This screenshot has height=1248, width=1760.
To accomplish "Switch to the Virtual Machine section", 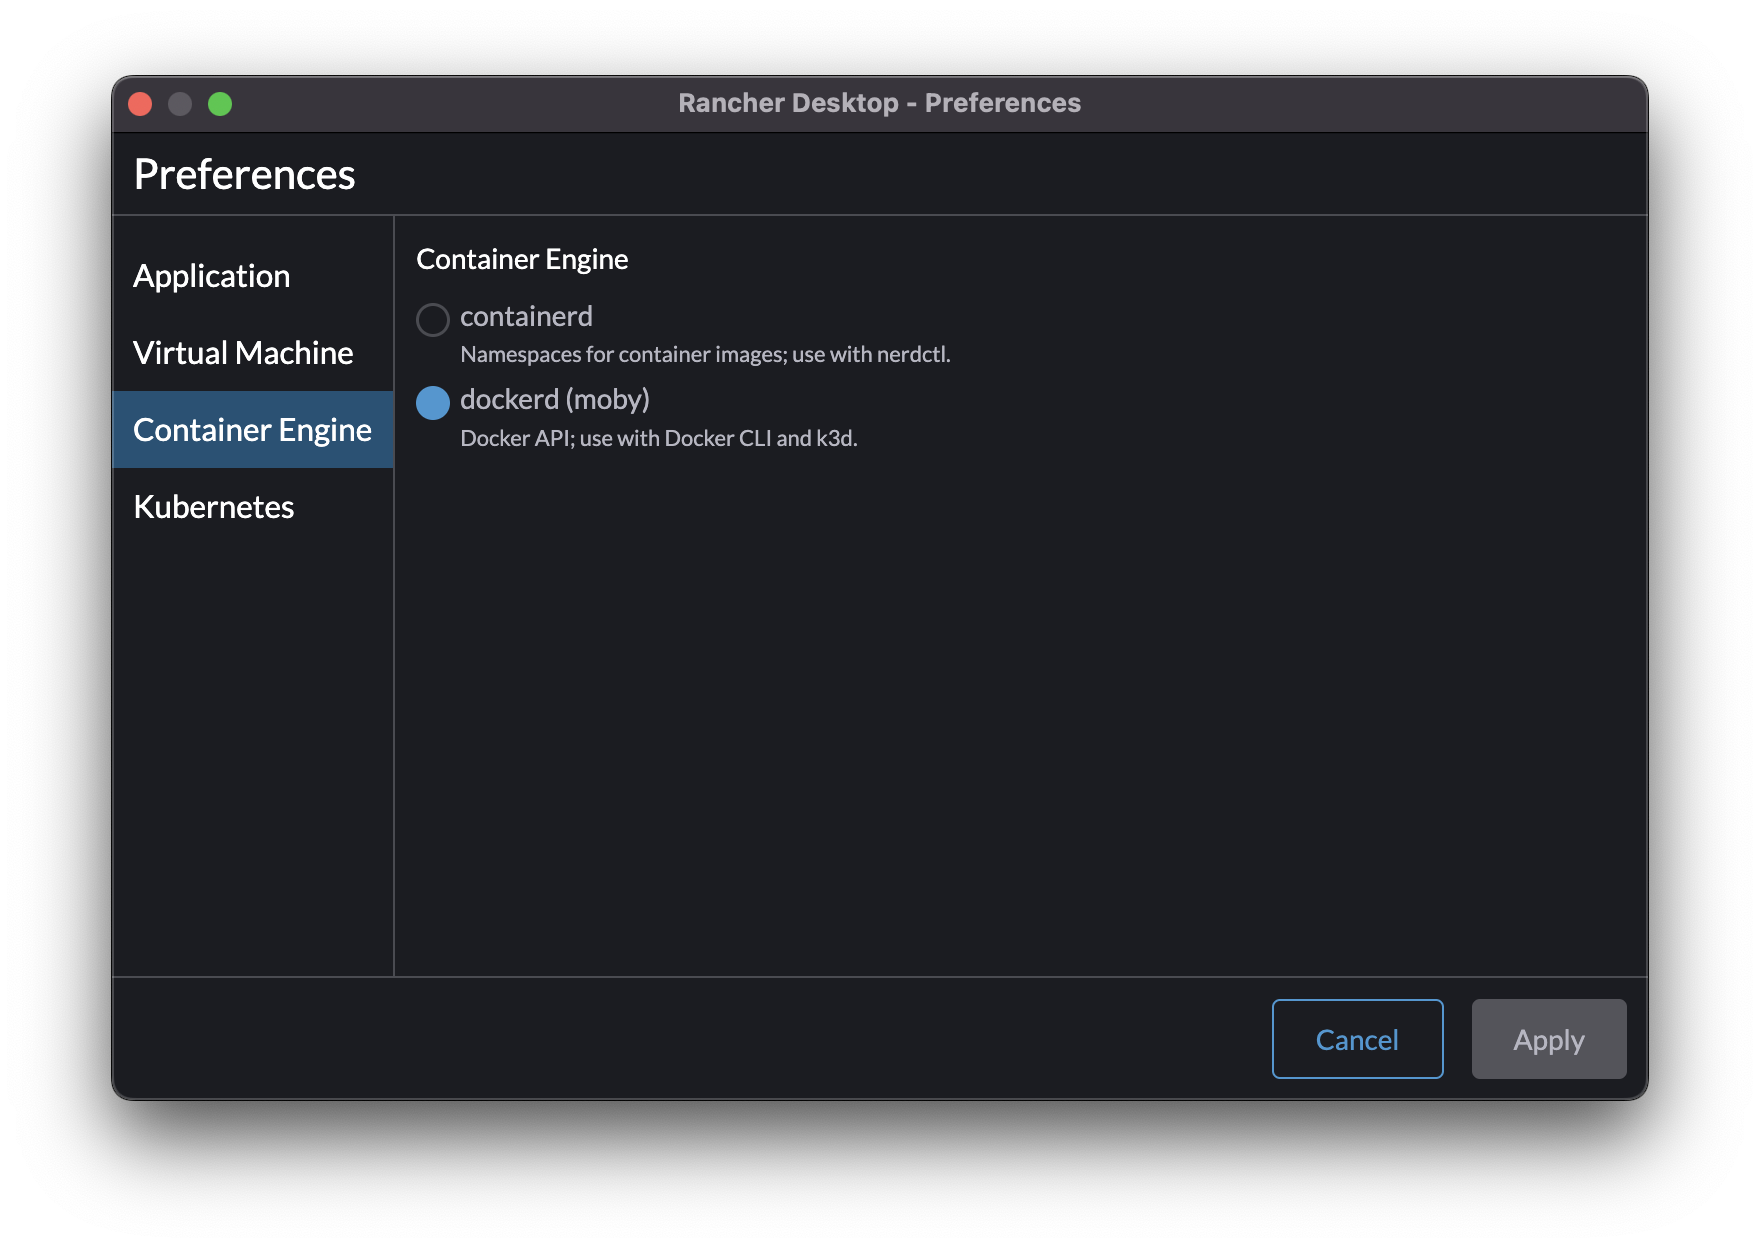I will tap(242, 352).
